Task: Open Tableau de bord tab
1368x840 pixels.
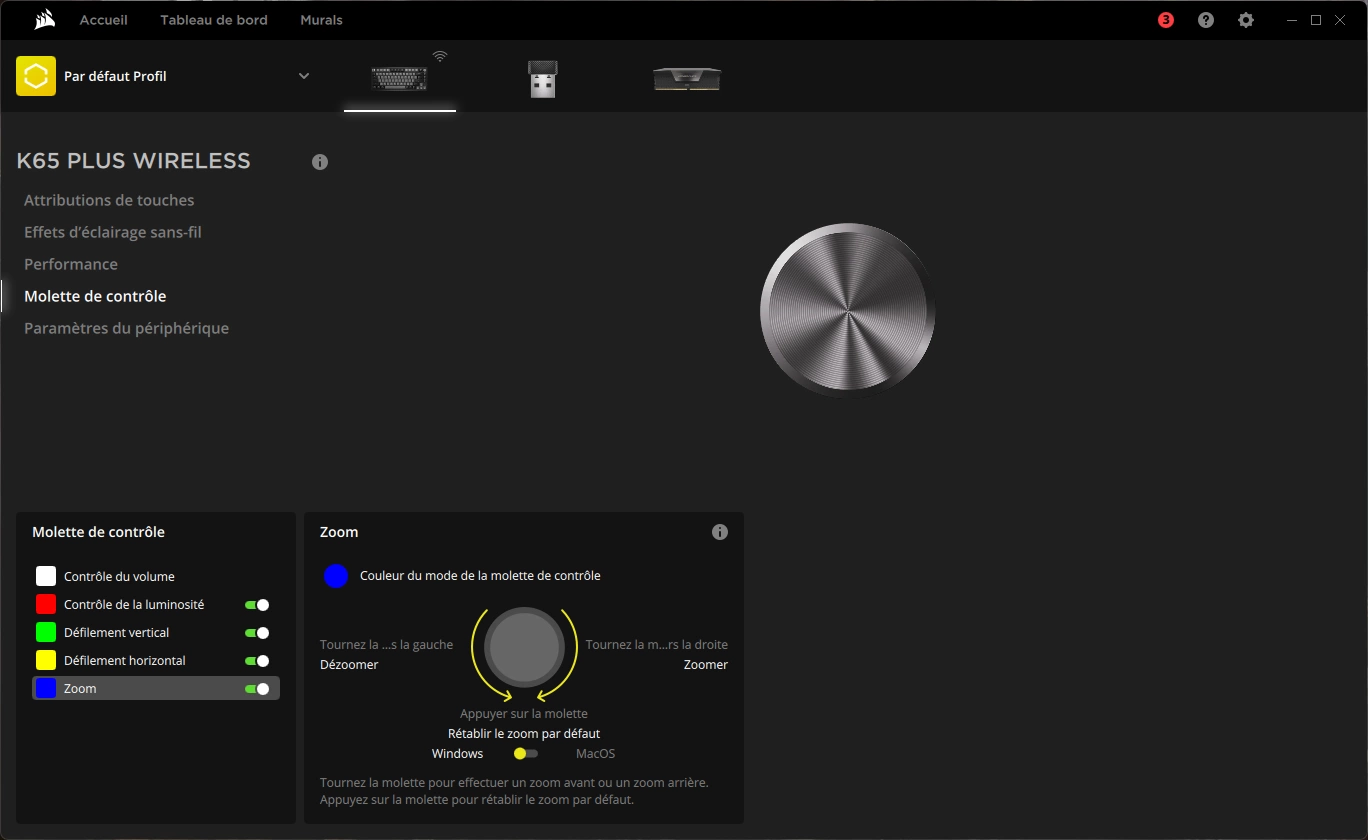Action: pyautogui.click(x=214, y=20)
